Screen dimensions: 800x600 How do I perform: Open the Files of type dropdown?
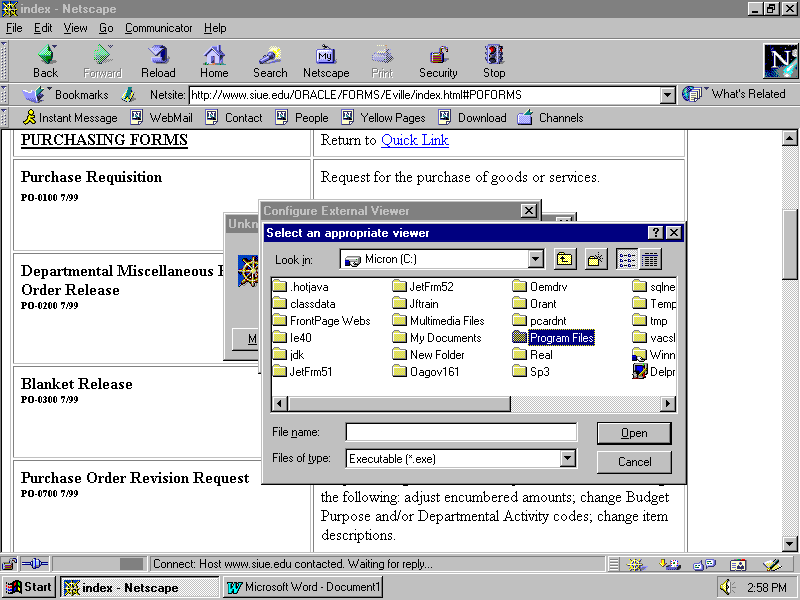click(568, 459)
